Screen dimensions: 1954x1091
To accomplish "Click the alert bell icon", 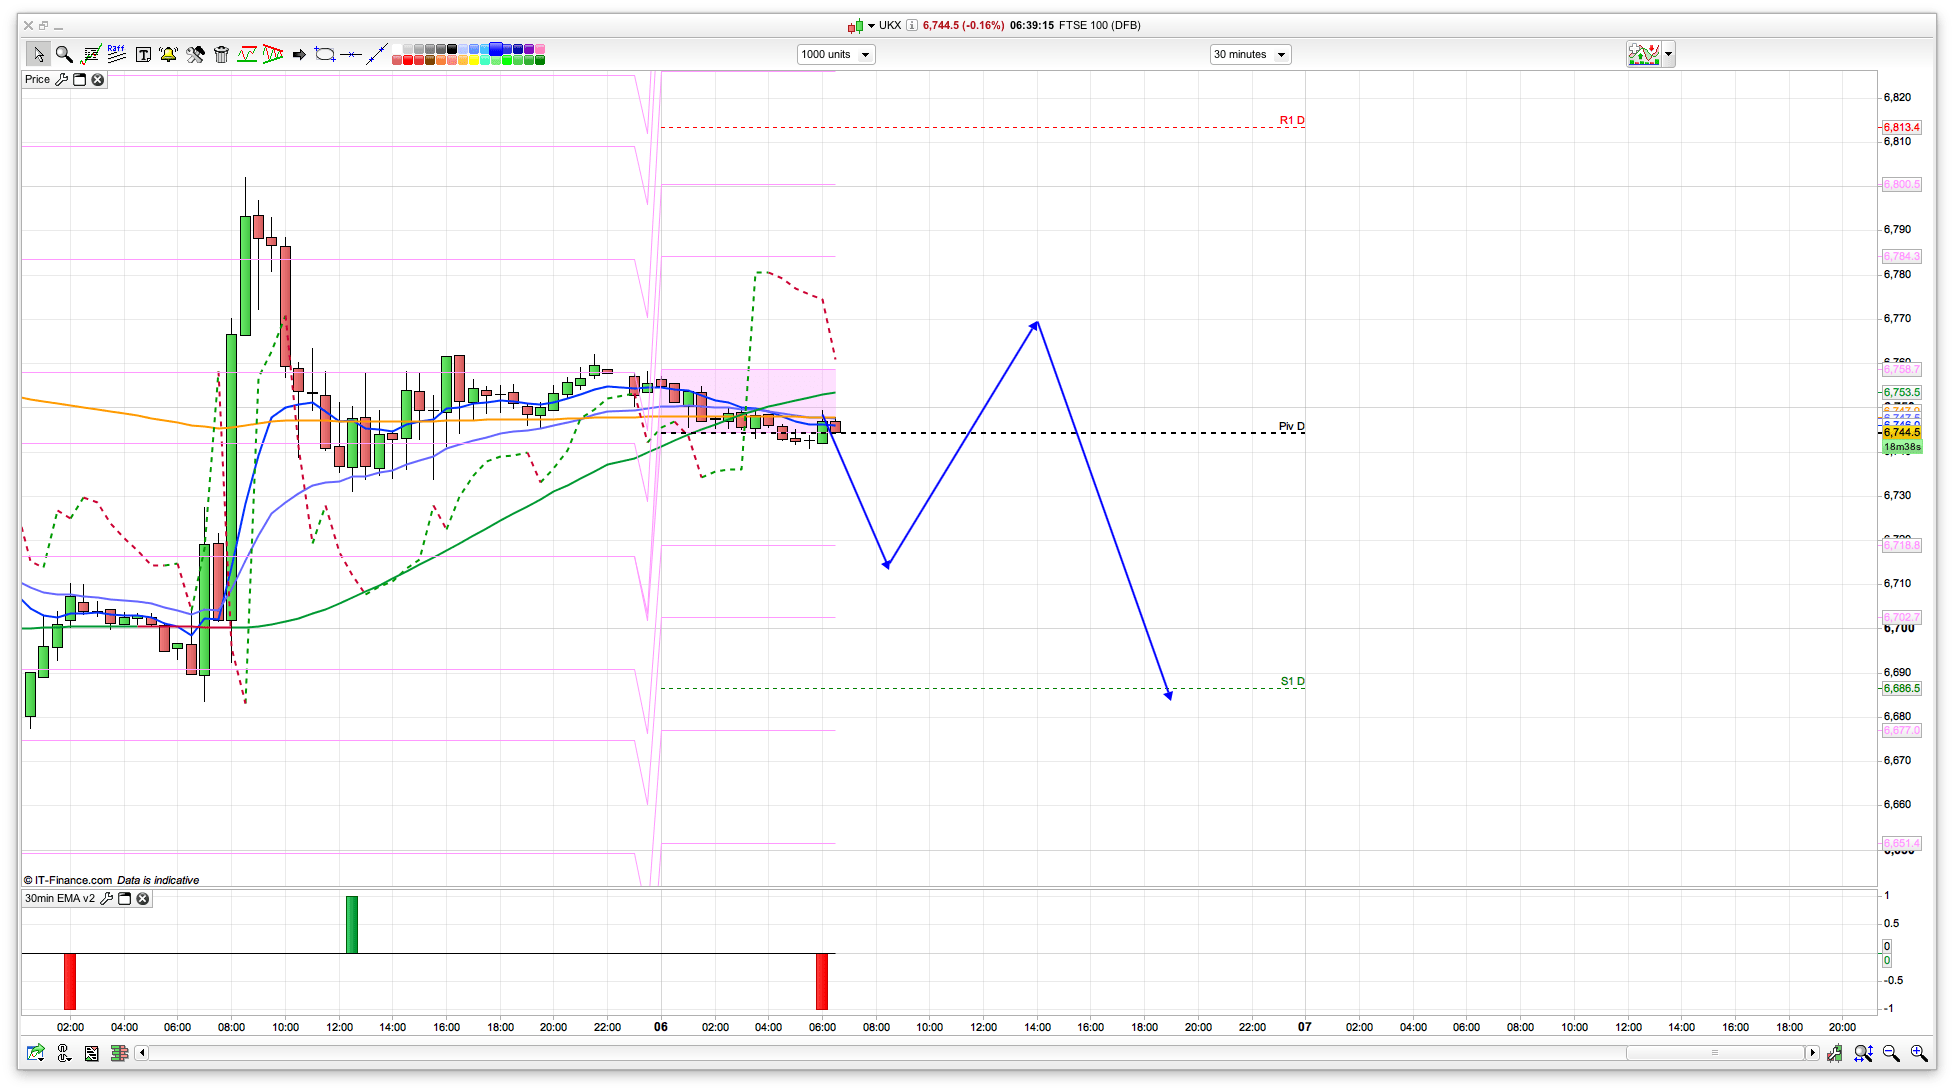I will (x=168, y=54).
